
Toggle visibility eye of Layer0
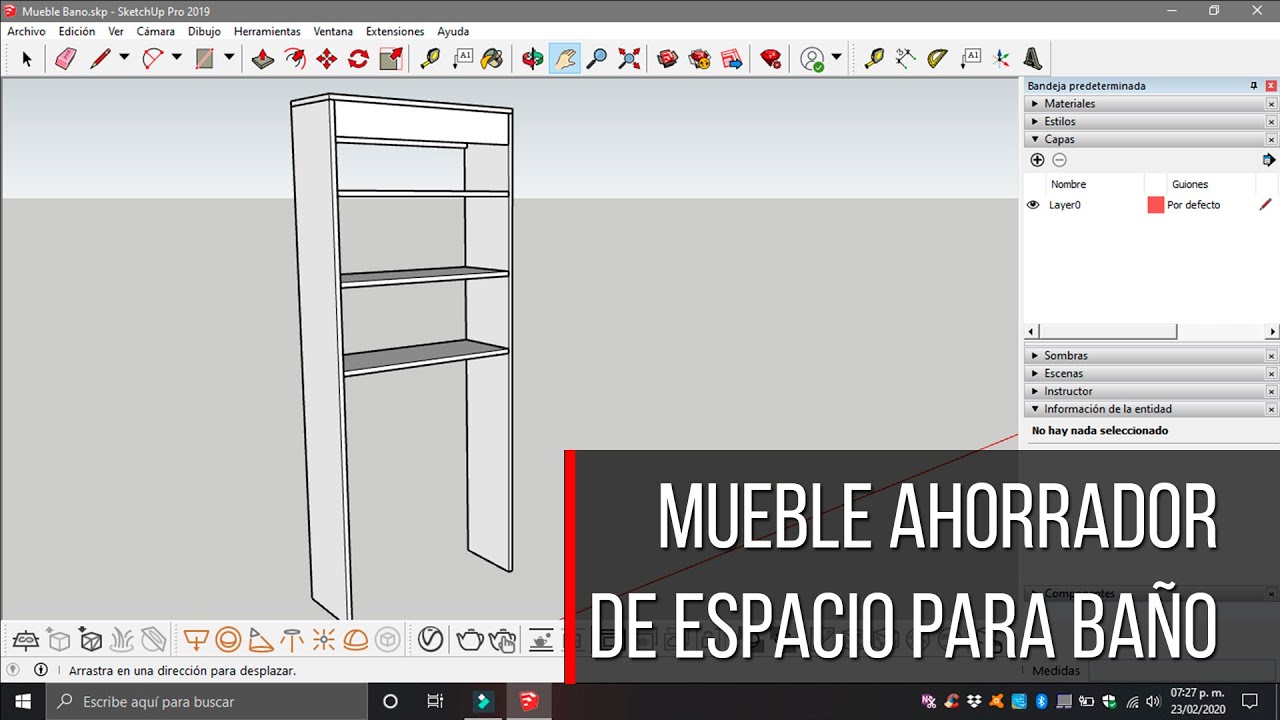[x=1033, y=205]
